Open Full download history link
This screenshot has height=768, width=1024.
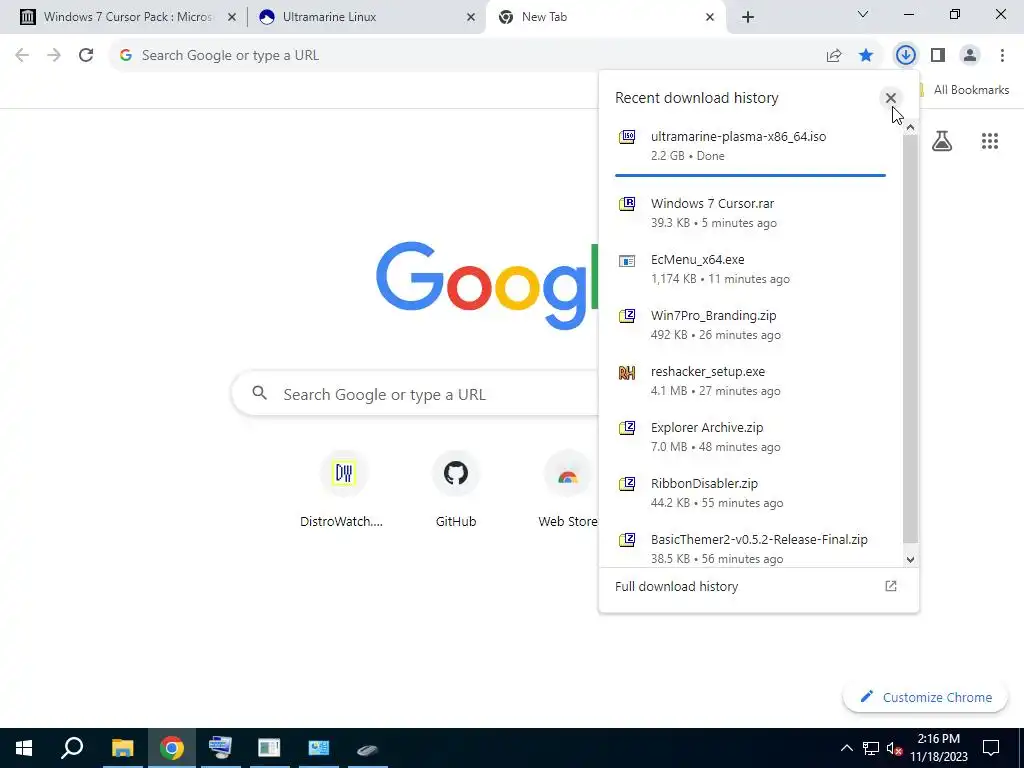(x=677, y=586)
